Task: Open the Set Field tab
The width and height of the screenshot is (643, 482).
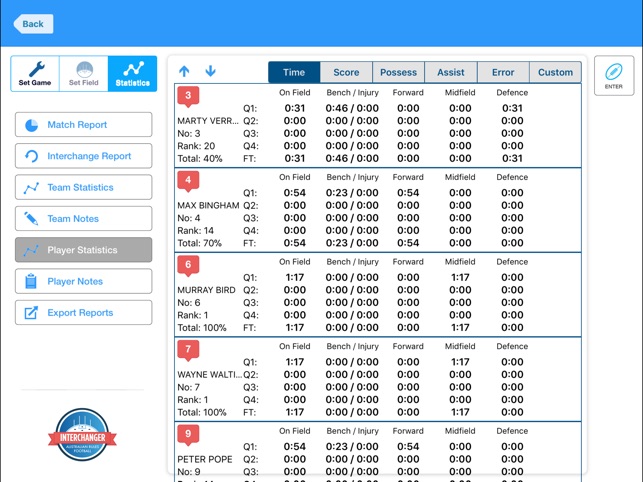Action: pos(84,74)
